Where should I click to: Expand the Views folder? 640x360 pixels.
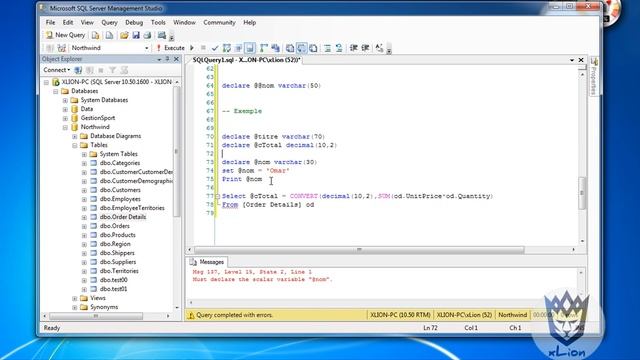pyautogui.click(x=75, y=298)
